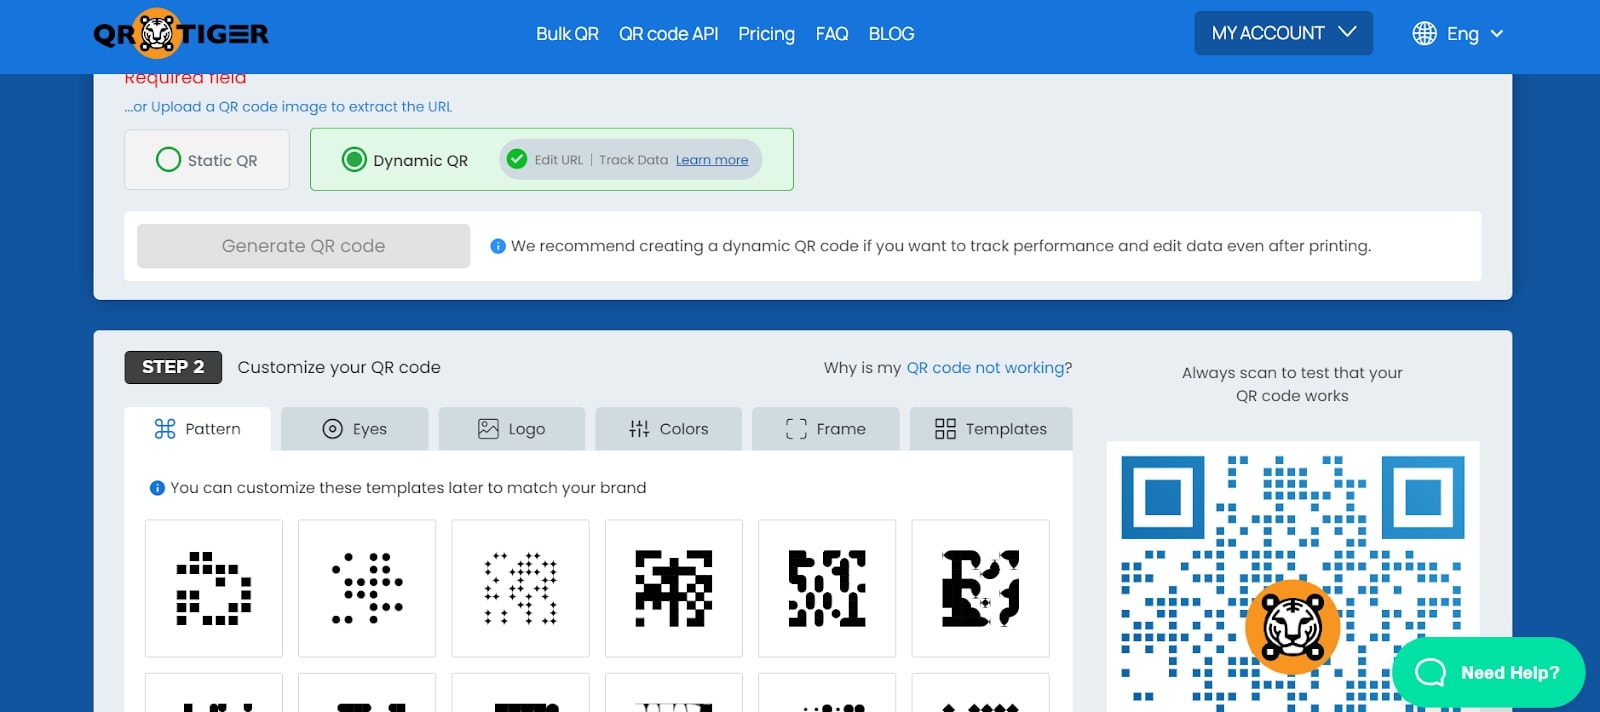This screenshot has width=1600, height=712.
Task: Open the Bulk QR page
Action: pos(567,34)
